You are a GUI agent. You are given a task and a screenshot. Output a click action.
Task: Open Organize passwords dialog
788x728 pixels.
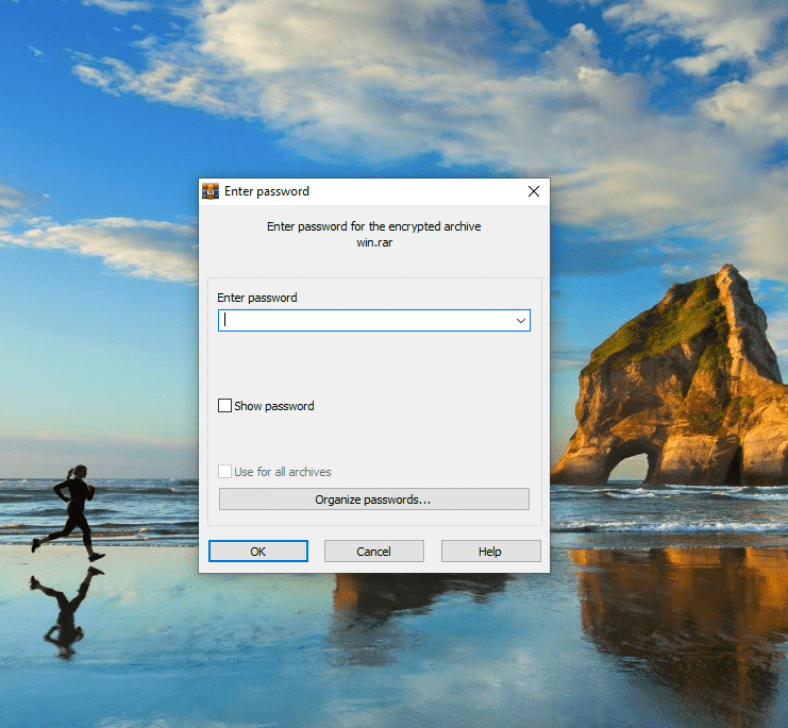click(374, 499)
